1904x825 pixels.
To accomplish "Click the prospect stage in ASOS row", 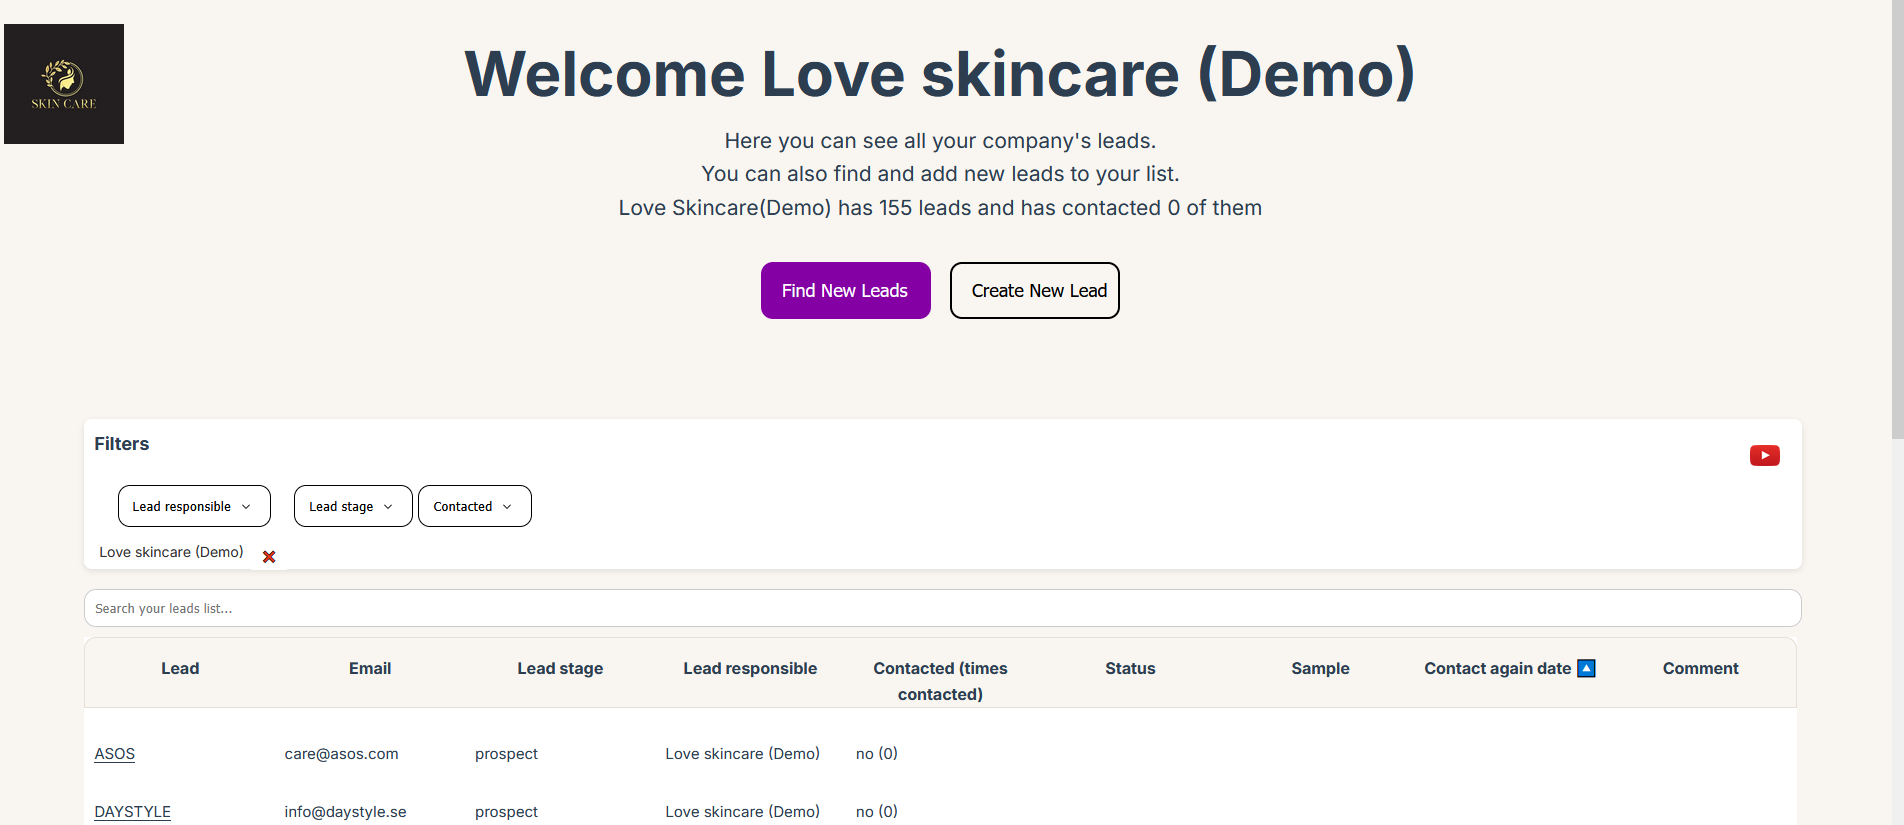I will [506, 754].
